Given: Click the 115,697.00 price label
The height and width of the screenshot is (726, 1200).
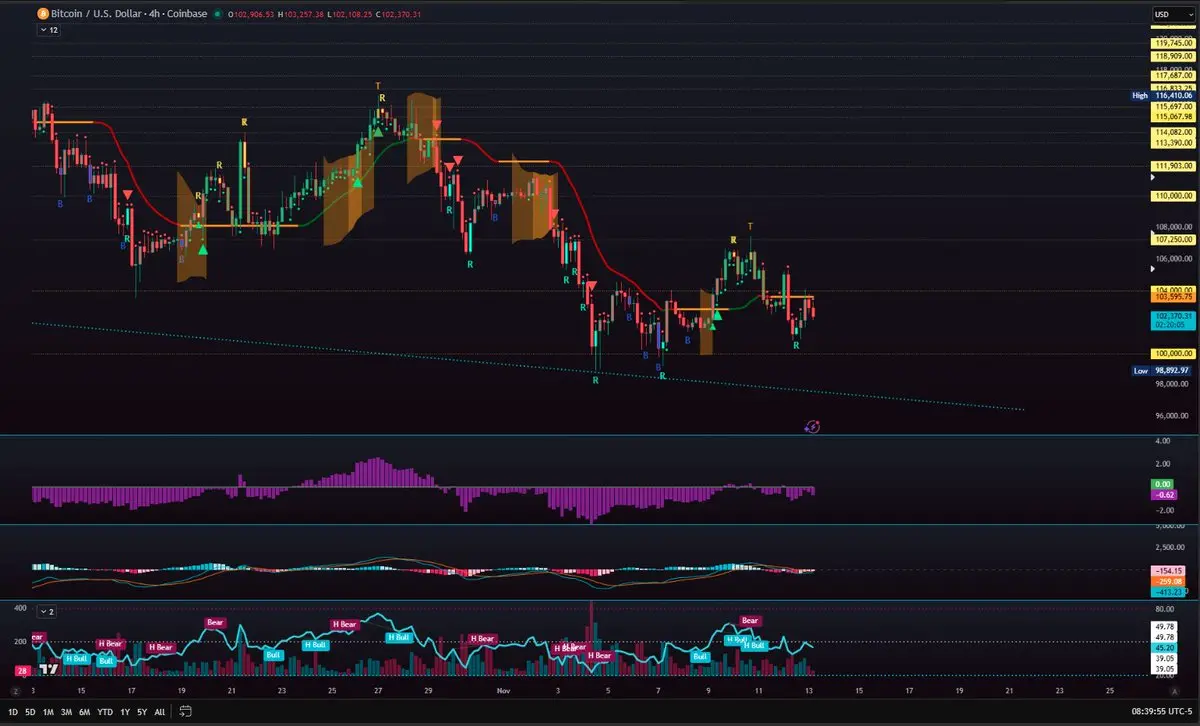Looking at the screenshot, I should [x=1172, y=106].
